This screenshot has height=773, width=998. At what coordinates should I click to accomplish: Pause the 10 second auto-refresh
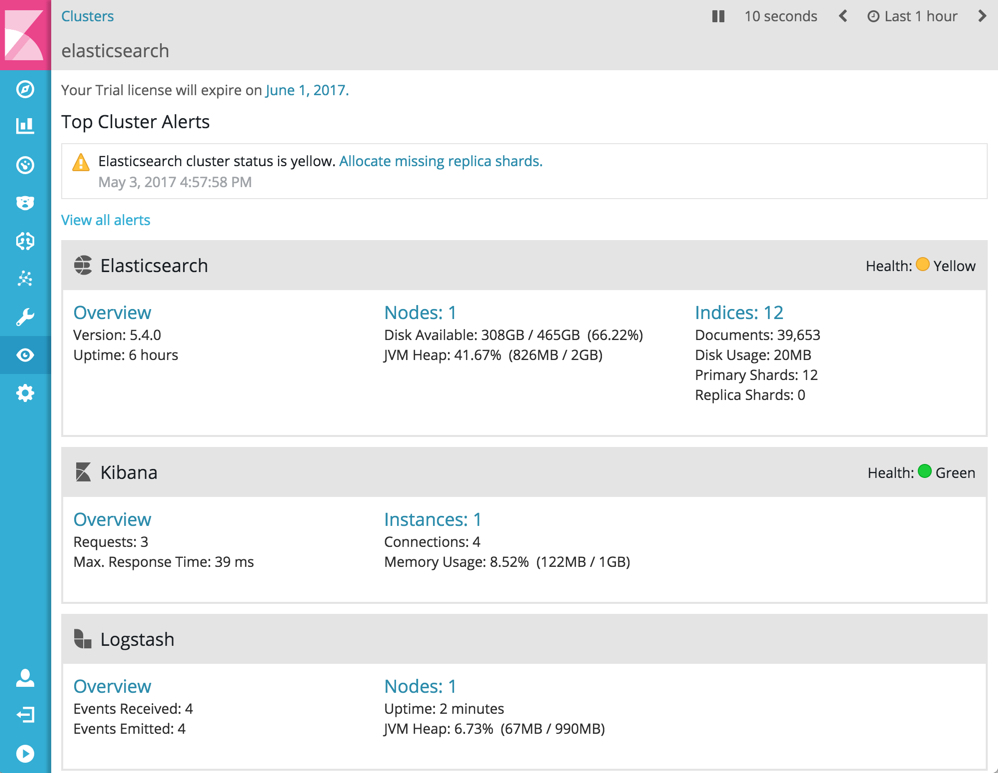(x=718, y=16)
